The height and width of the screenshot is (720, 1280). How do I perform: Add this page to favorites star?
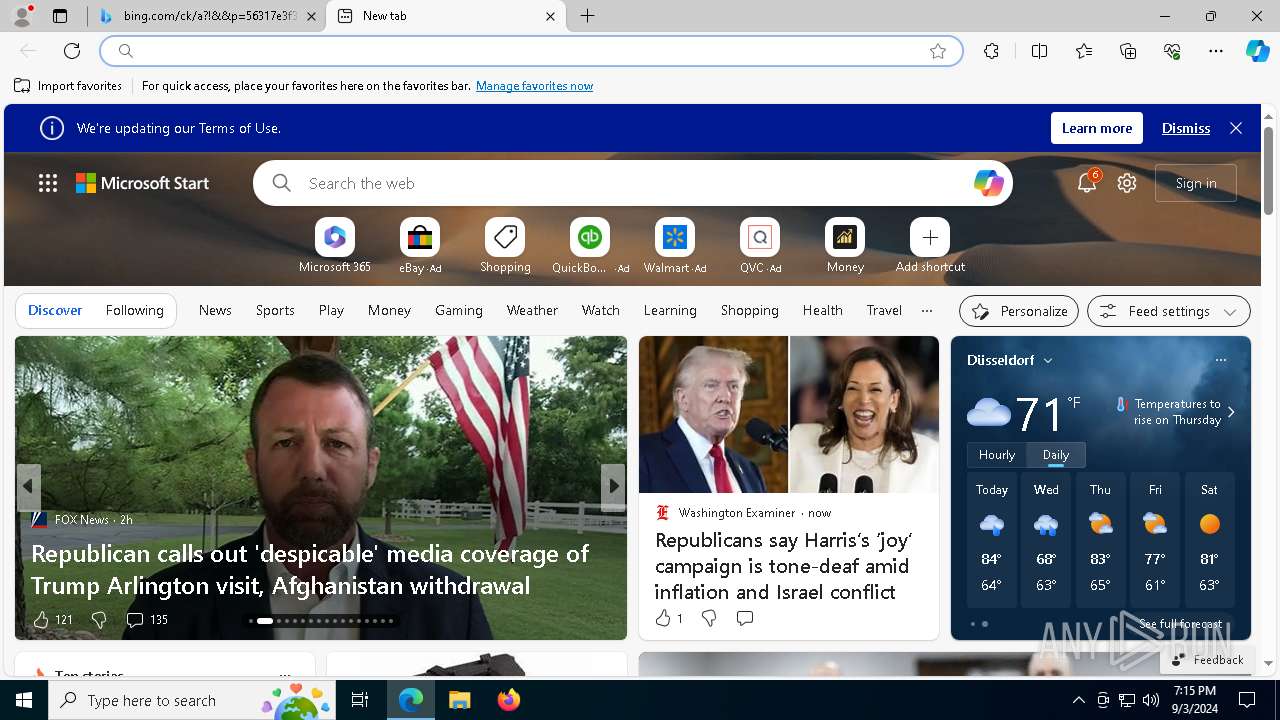938,51
